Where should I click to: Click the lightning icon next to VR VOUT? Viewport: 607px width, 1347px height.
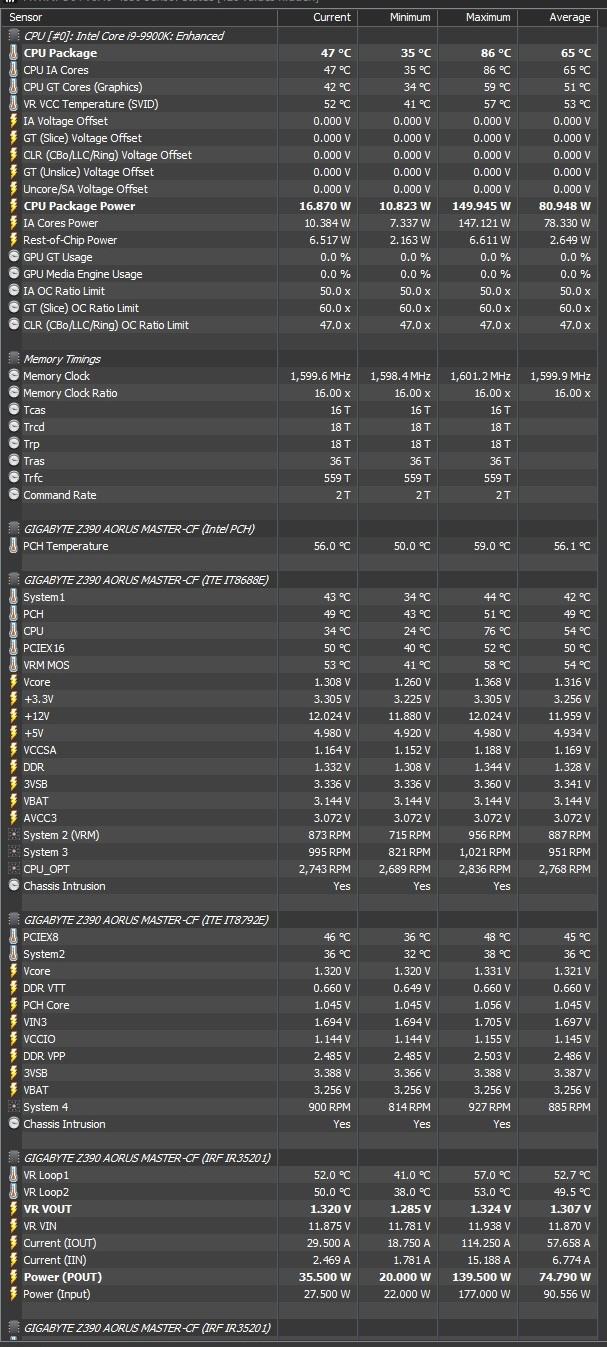pyautogui.click(x=13, y=1209)
